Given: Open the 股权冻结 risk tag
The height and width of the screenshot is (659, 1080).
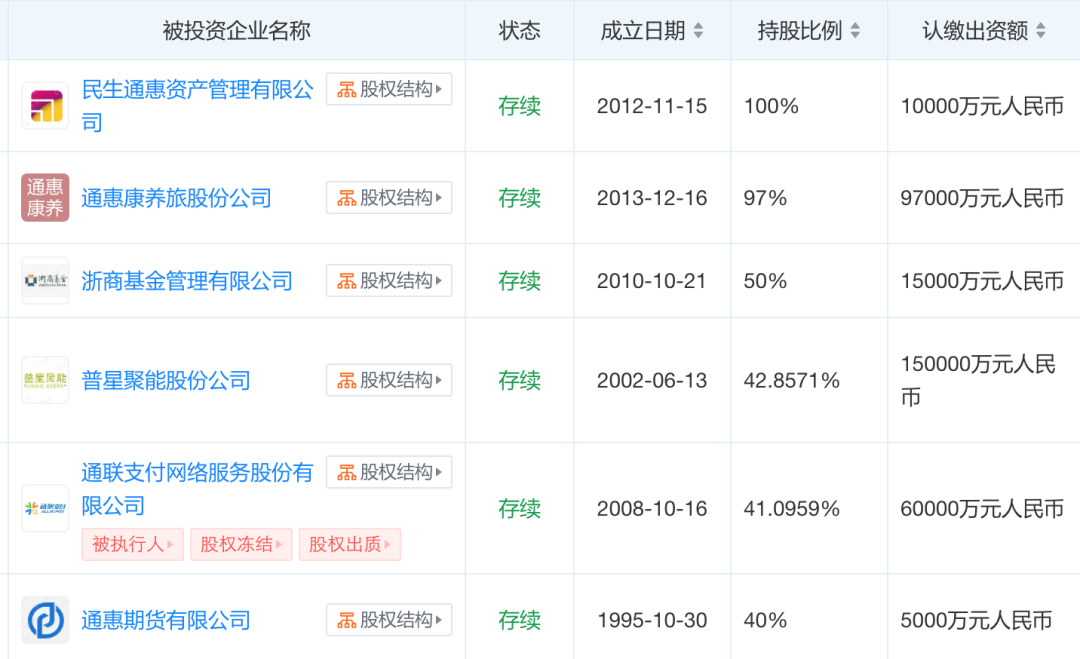Looking at the screenshot, I should tap(241, 545).
